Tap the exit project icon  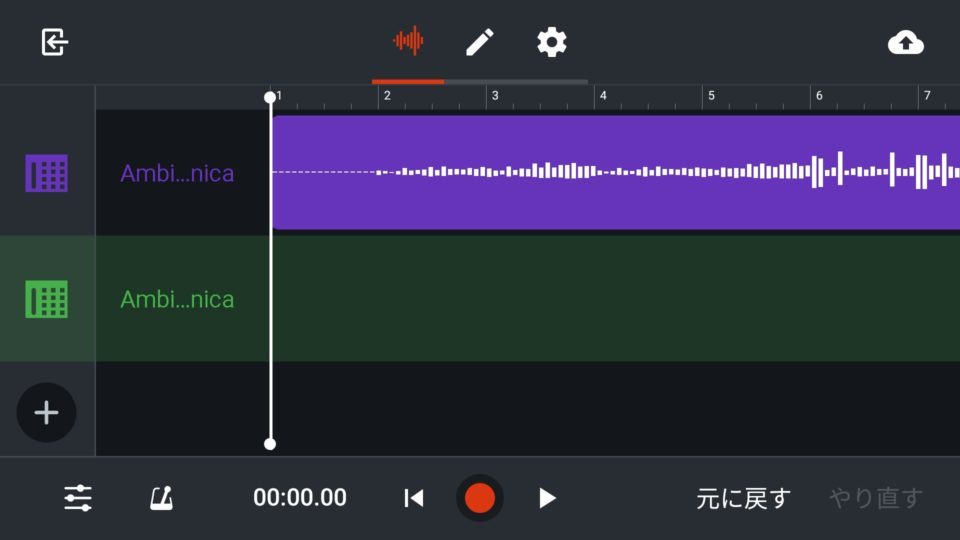[x=54, y=42]
